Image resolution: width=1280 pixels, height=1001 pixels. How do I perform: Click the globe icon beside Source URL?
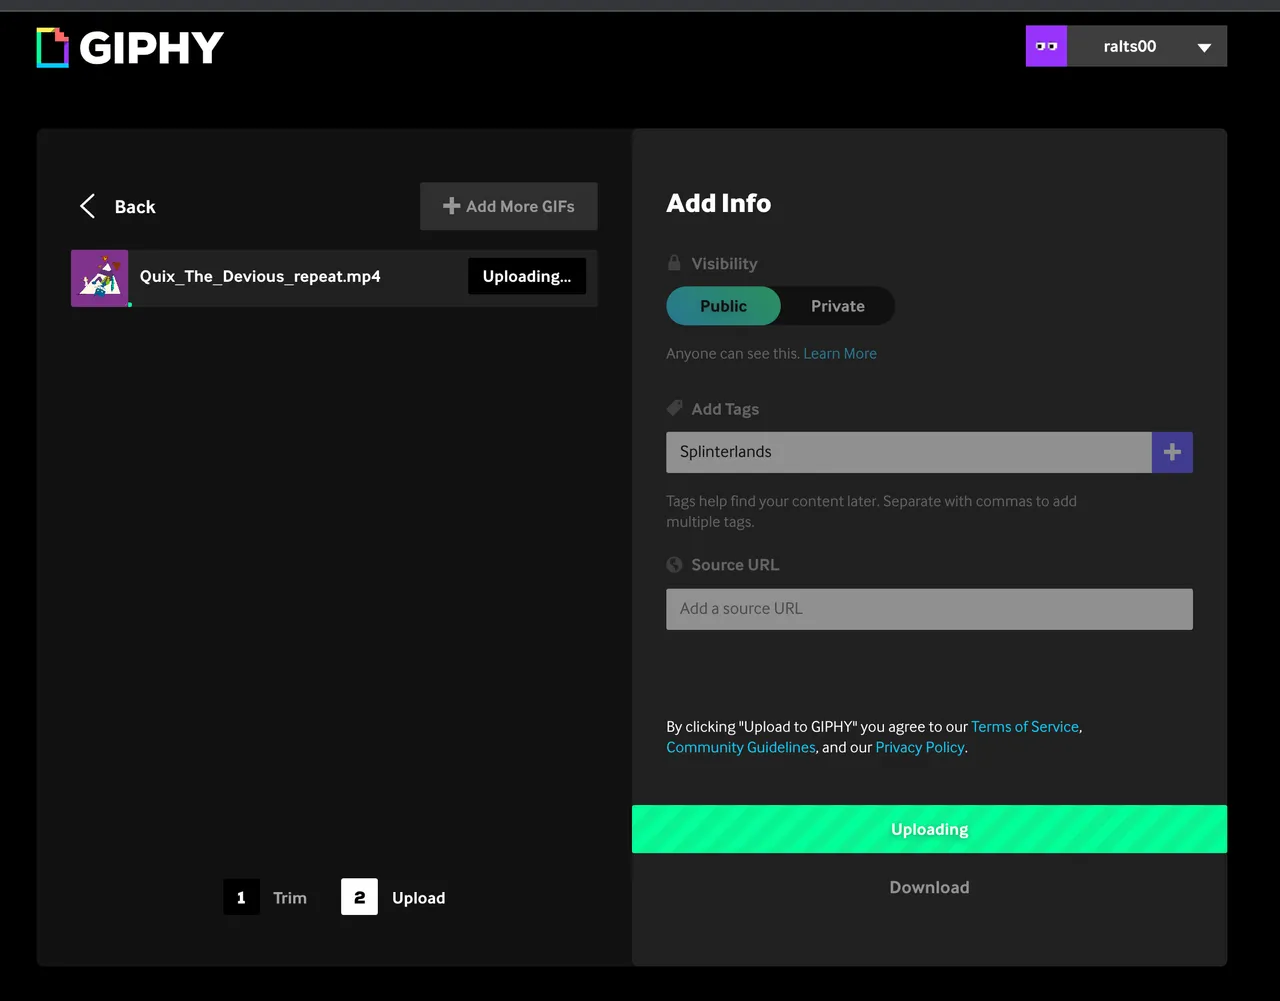pyautogui.click(x=674, y=564)
